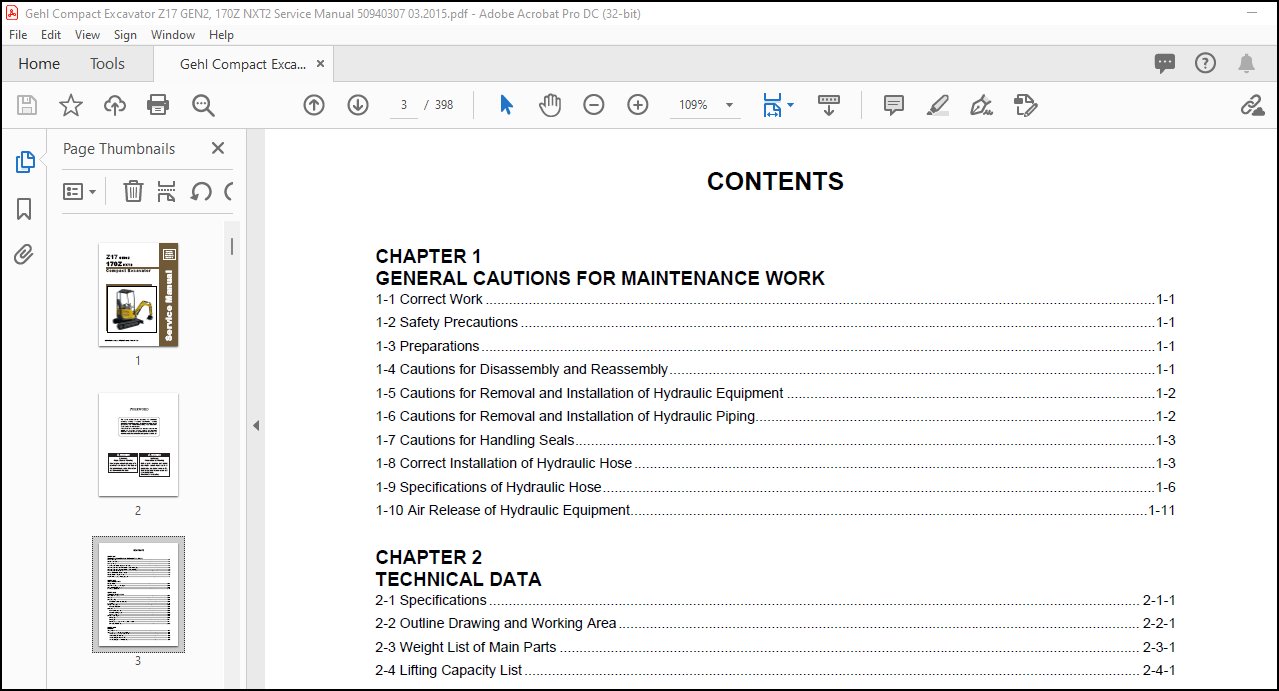Open the stamp tool
Viewport: 1279px width, 691px height.
(1025, 105)
